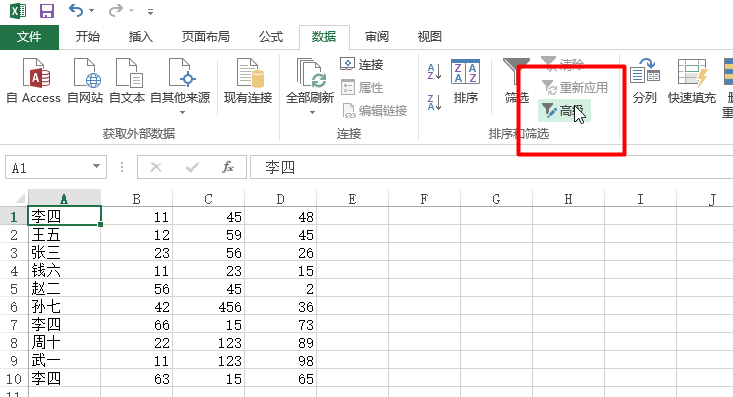This screenshot has width=733, height=397.
Task: Select cell with value 73
Action: coord(280,325)
